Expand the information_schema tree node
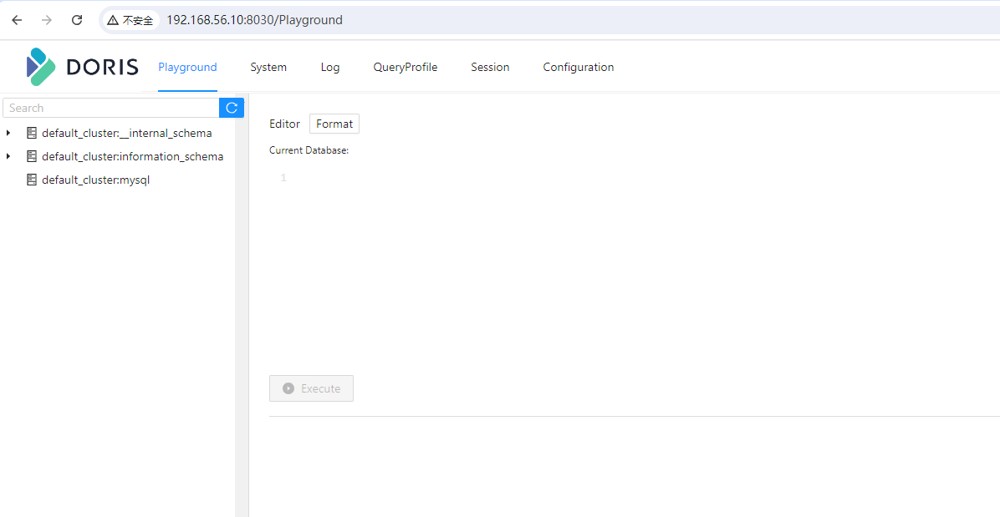This screenshot has height=517, width=1000. pyautogui.click(x=8, y=156)
